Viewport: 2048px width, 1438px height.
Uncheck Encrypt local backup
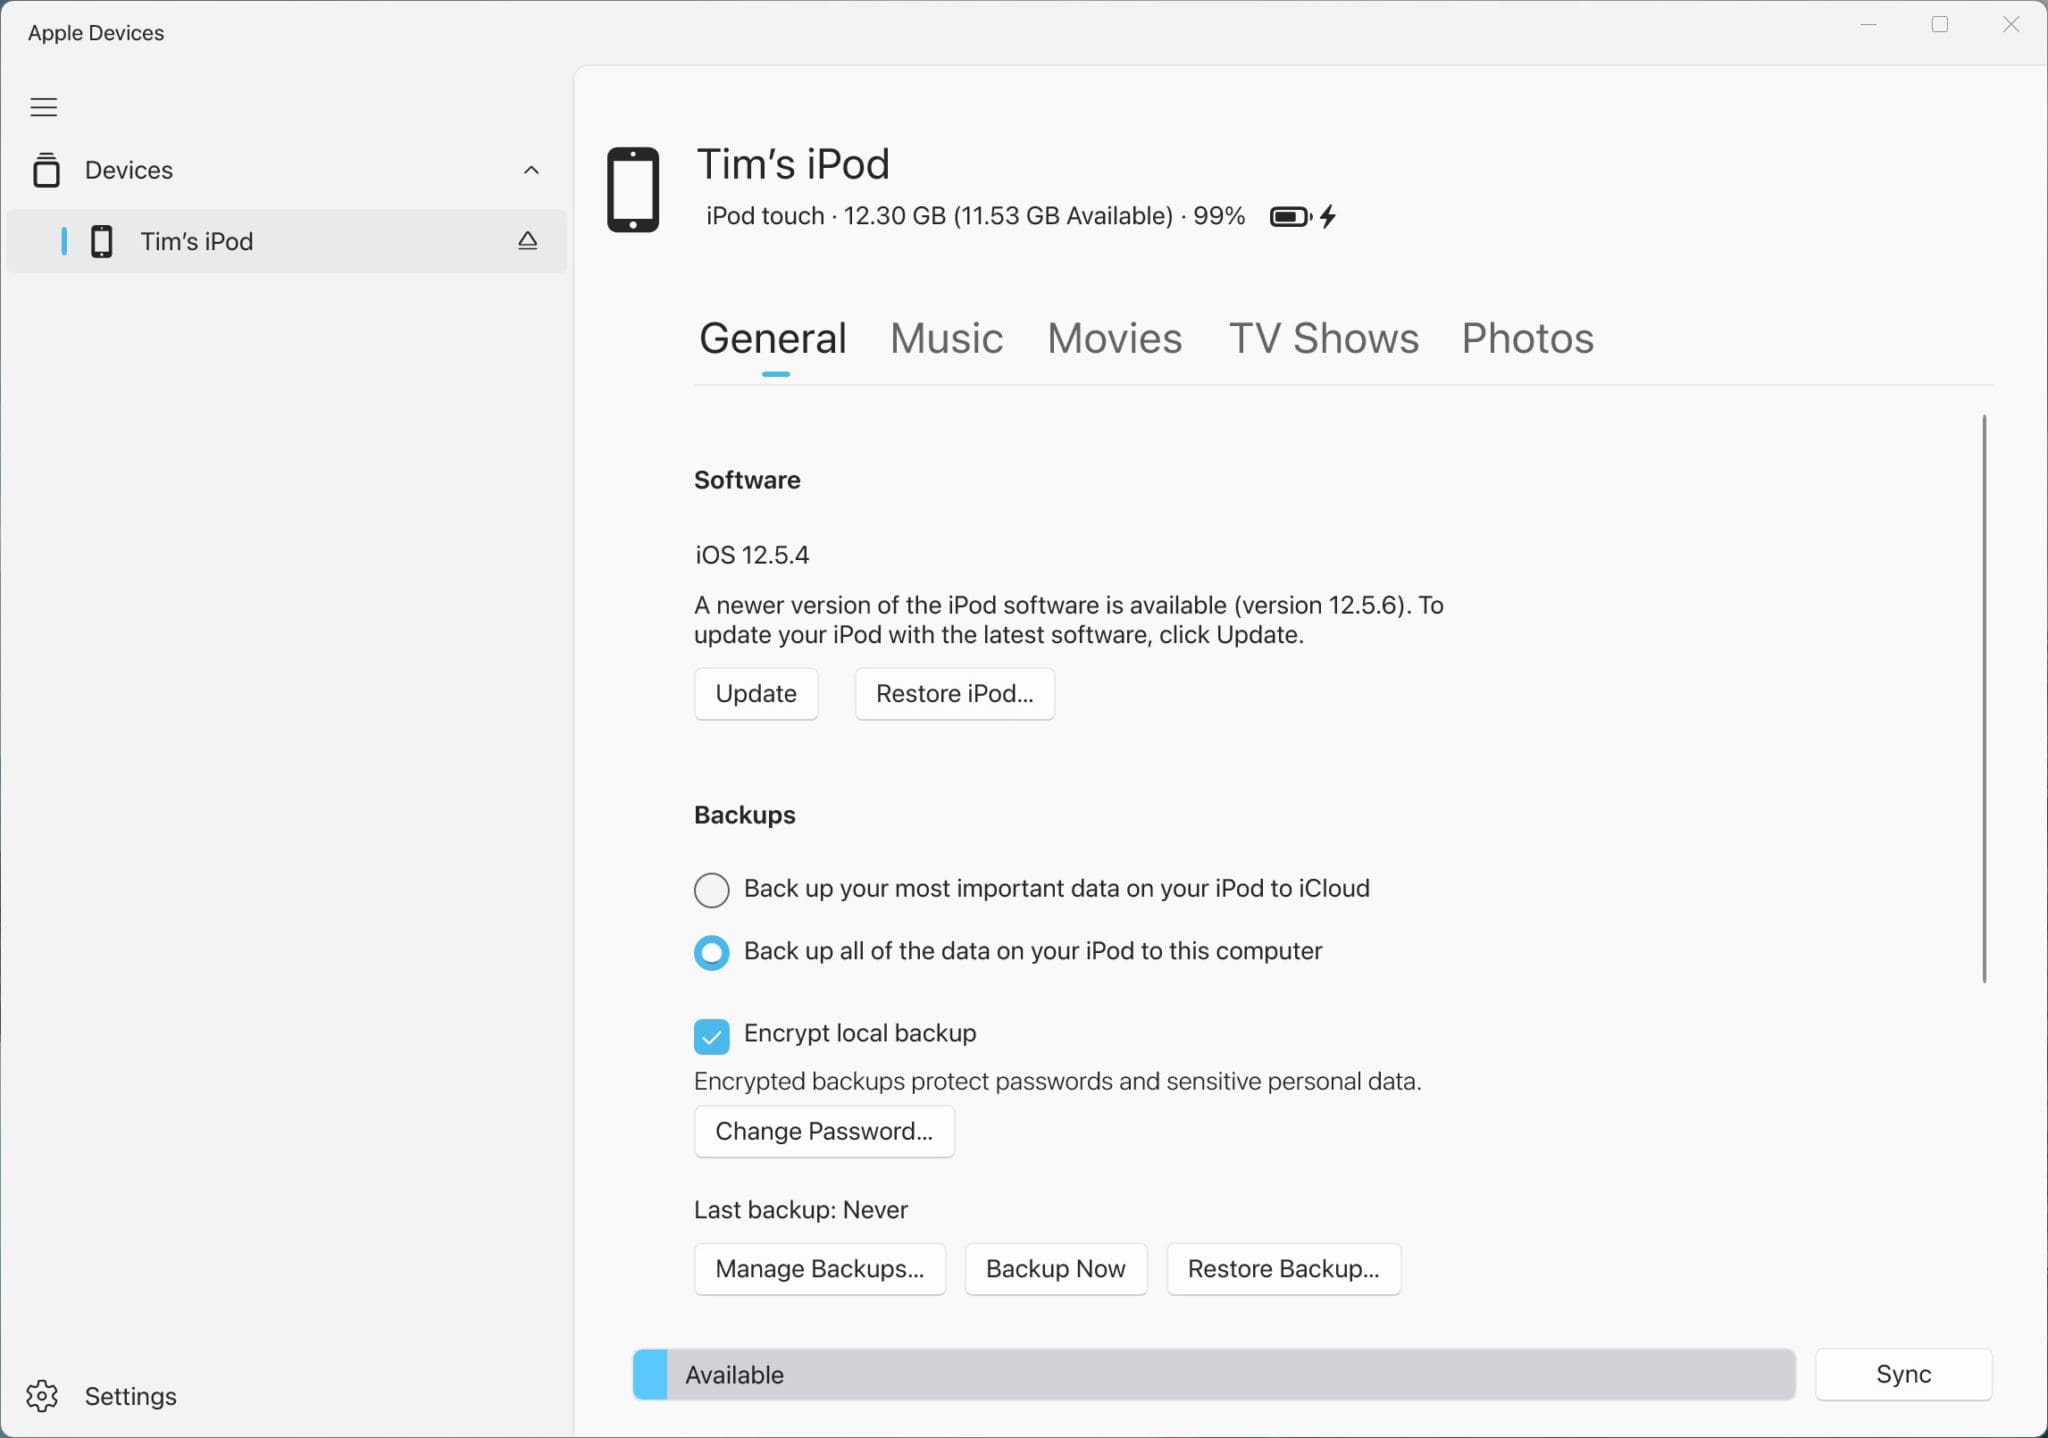(x=710, y=1036)
